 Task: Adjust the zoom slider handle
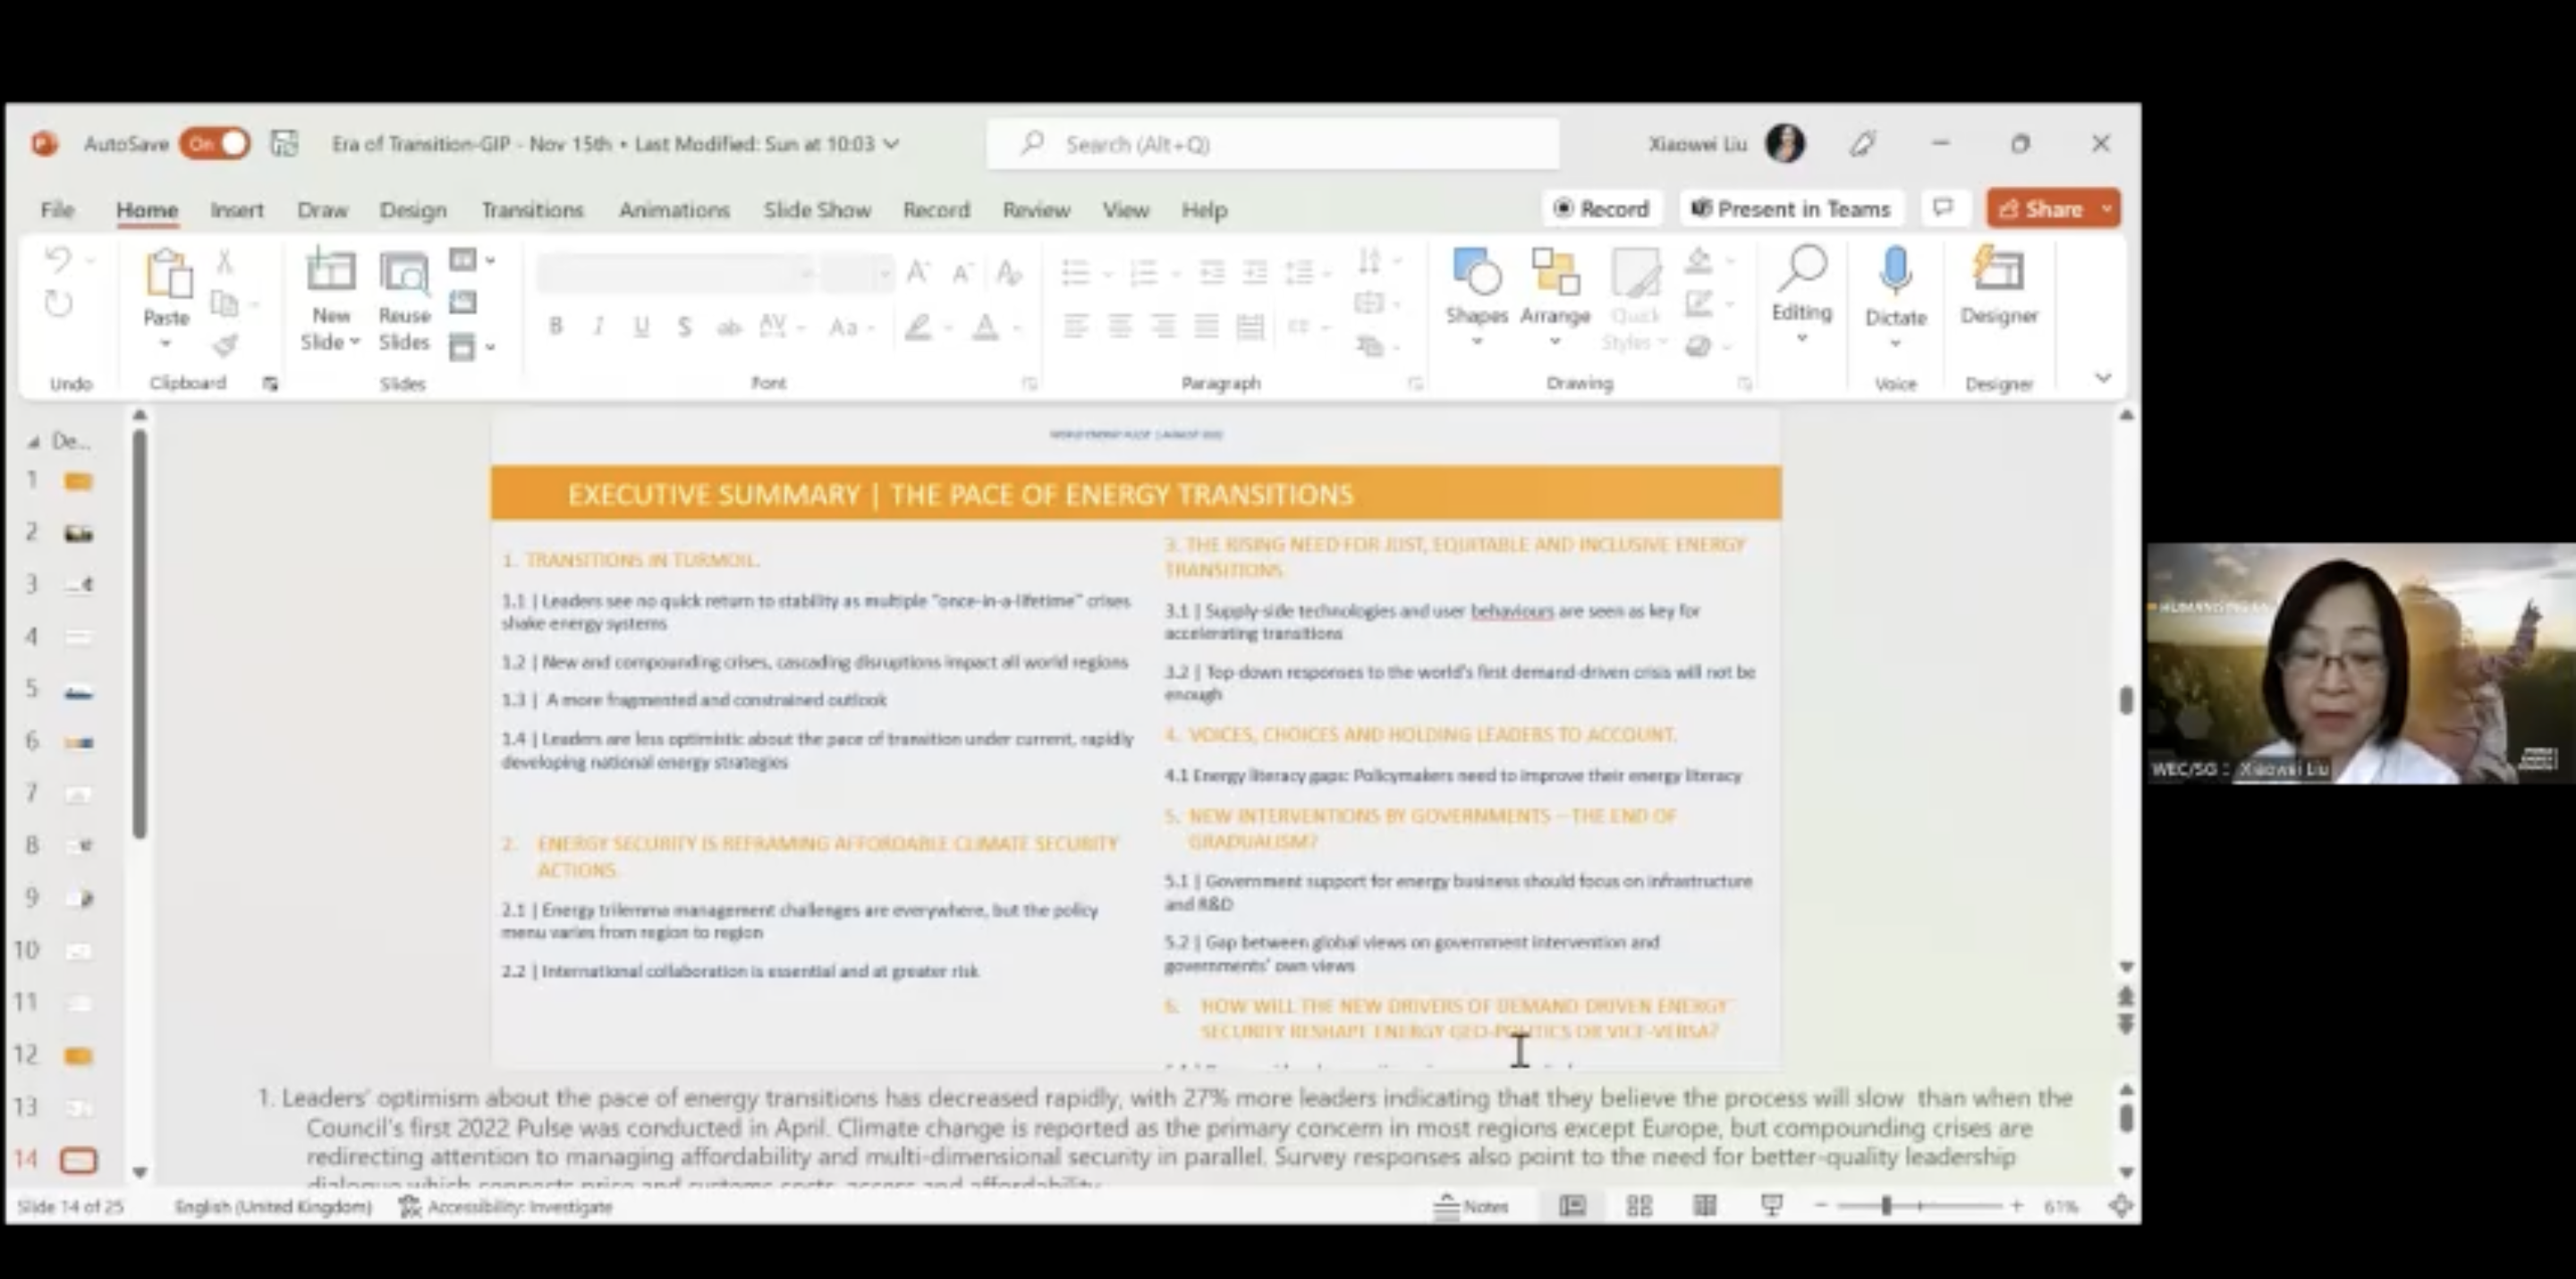(1886, 1206)
